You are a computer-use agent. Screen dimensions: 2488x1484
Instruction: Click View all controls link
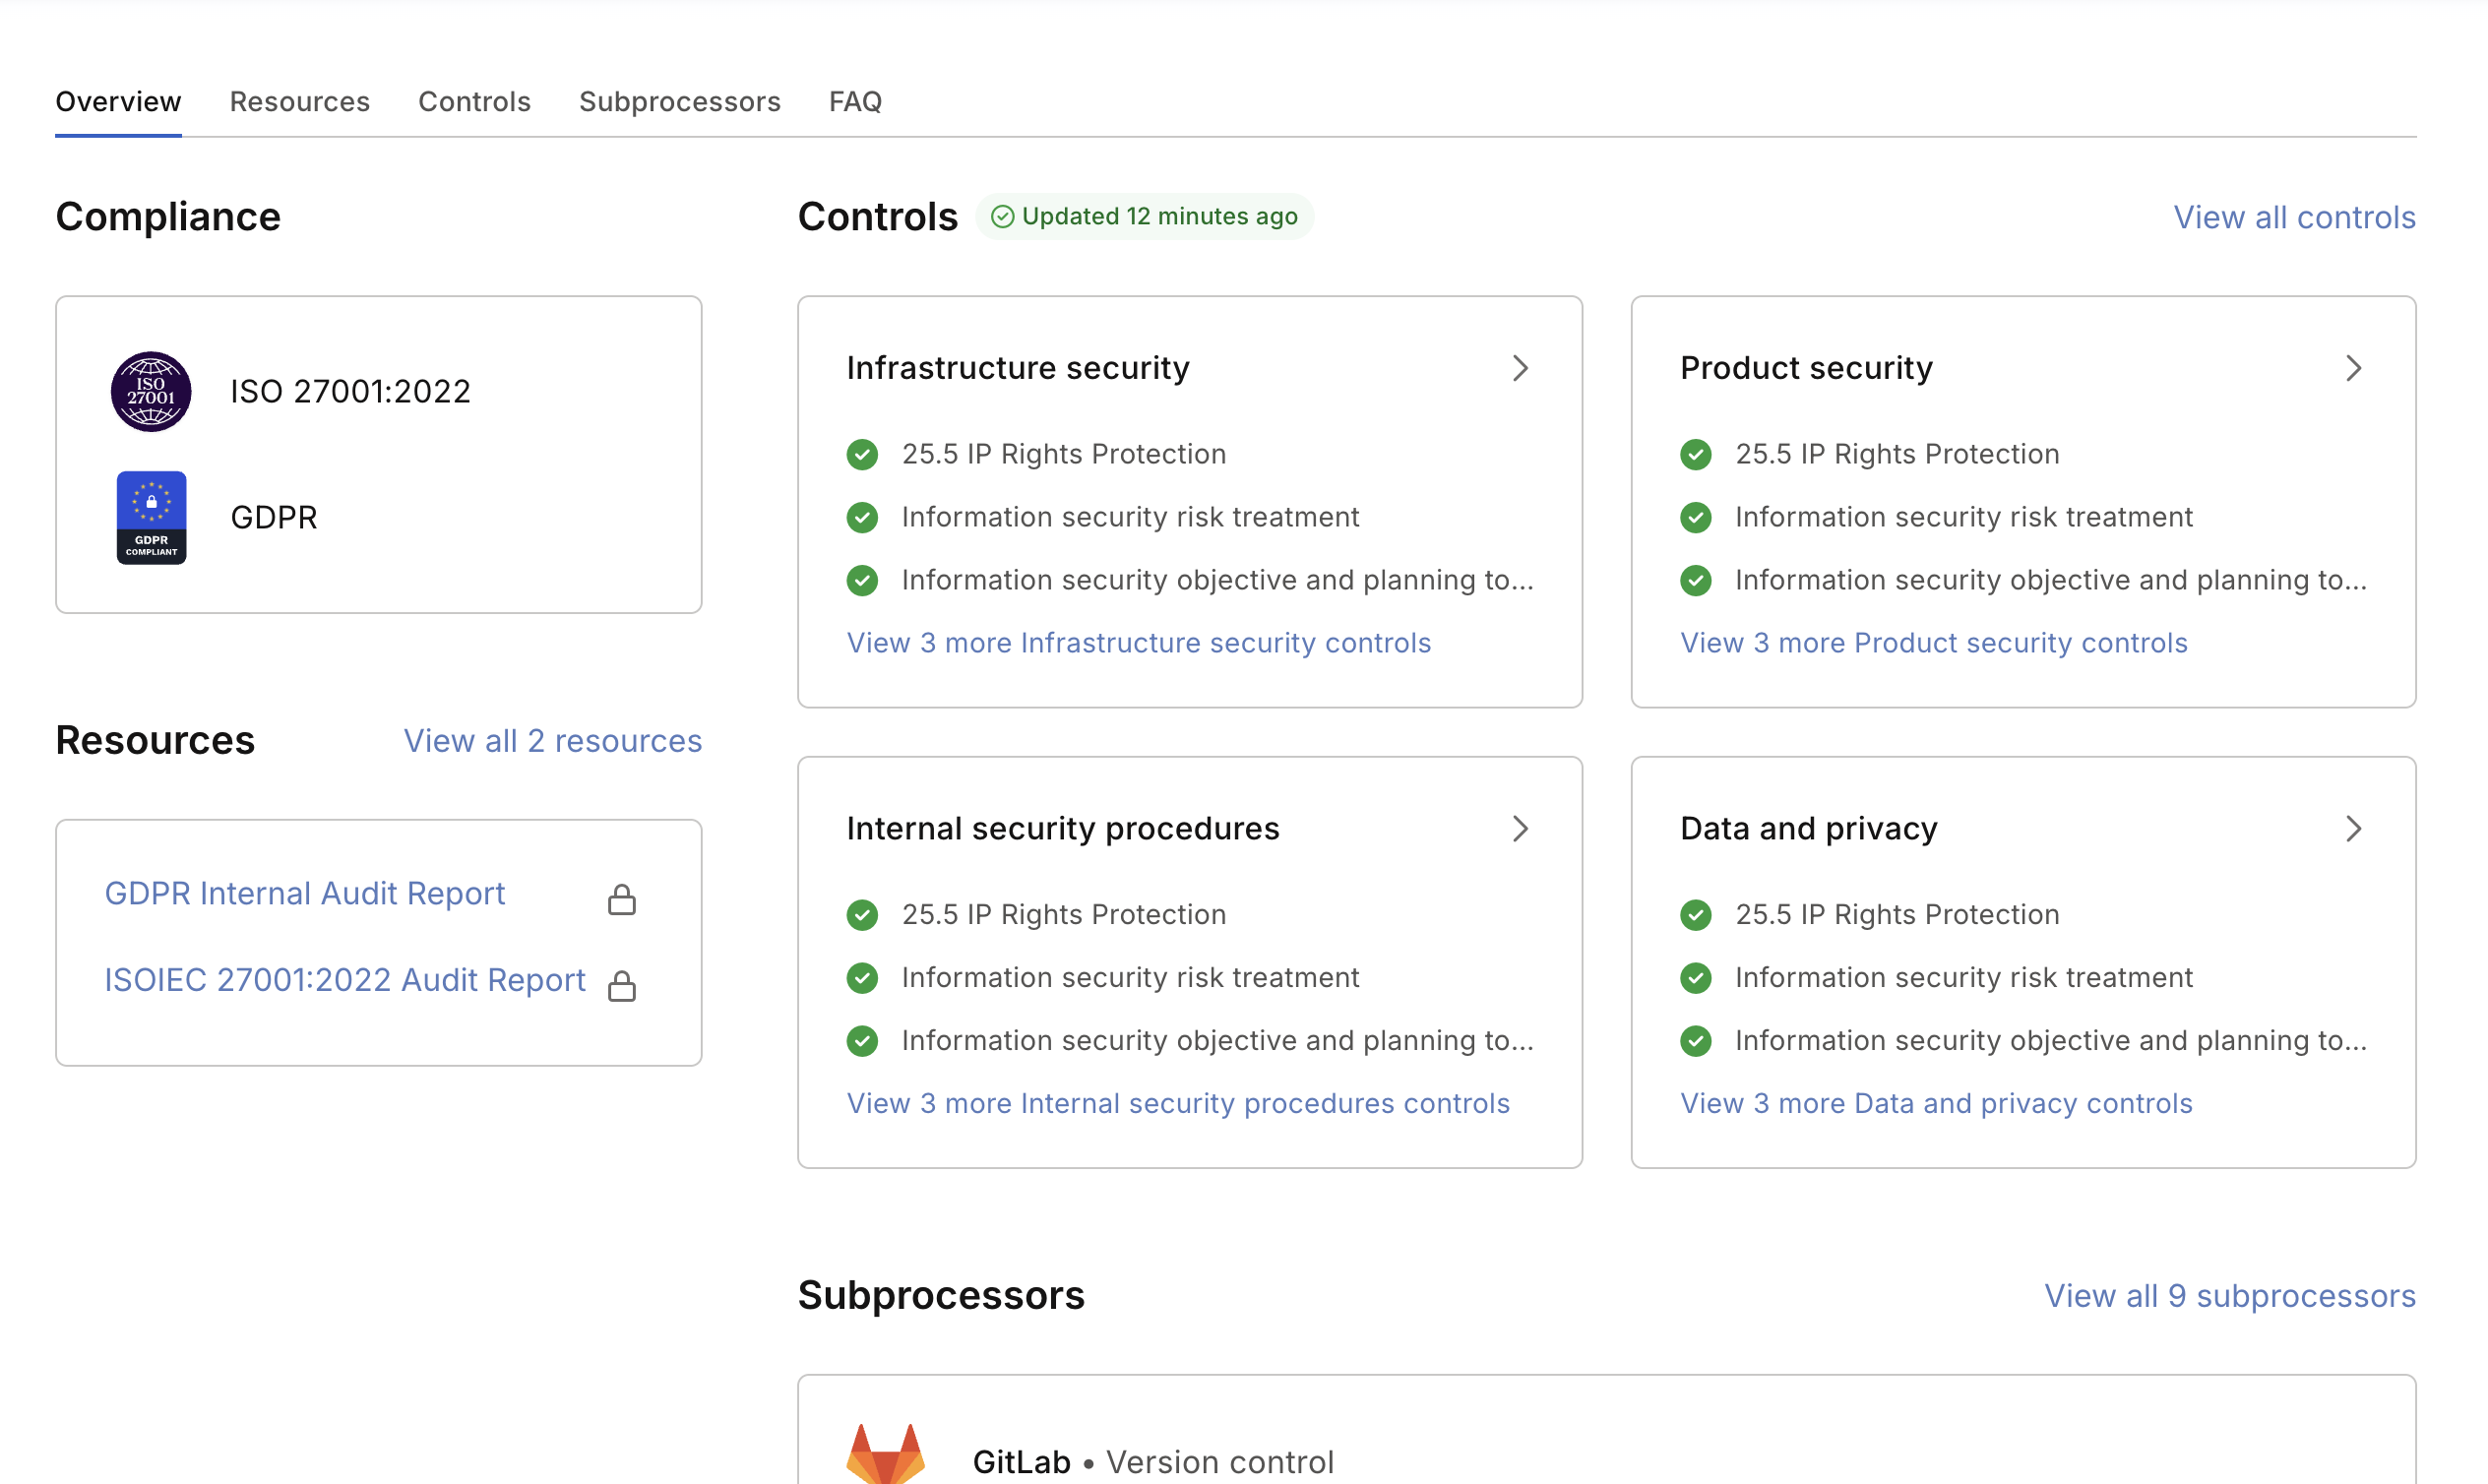[2294, 217]
